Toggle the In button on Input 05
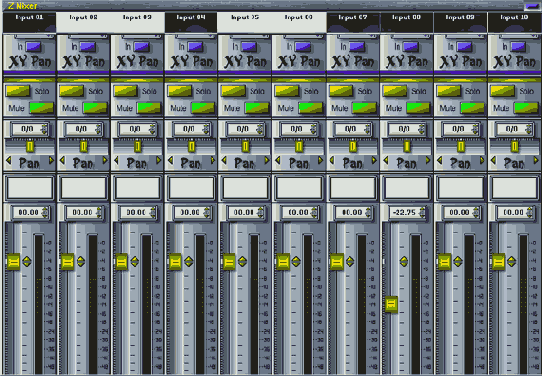Image resolution: width=542 pixels, height=376 pixels. (249, 46)
